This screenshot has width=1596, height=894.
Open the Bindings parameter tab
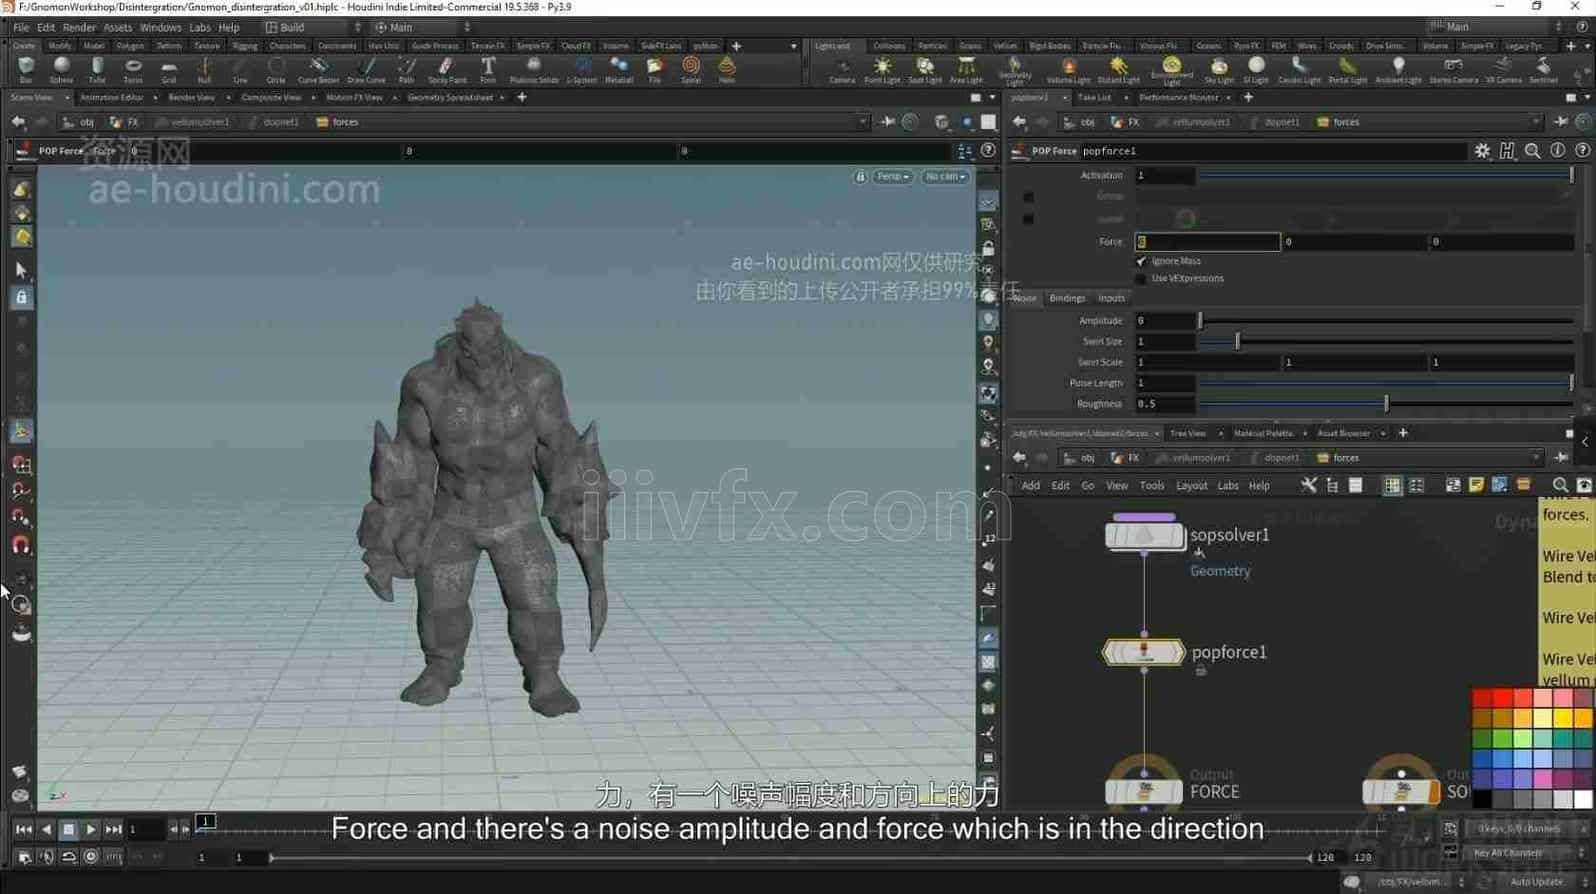click(x=1067, y=298)
